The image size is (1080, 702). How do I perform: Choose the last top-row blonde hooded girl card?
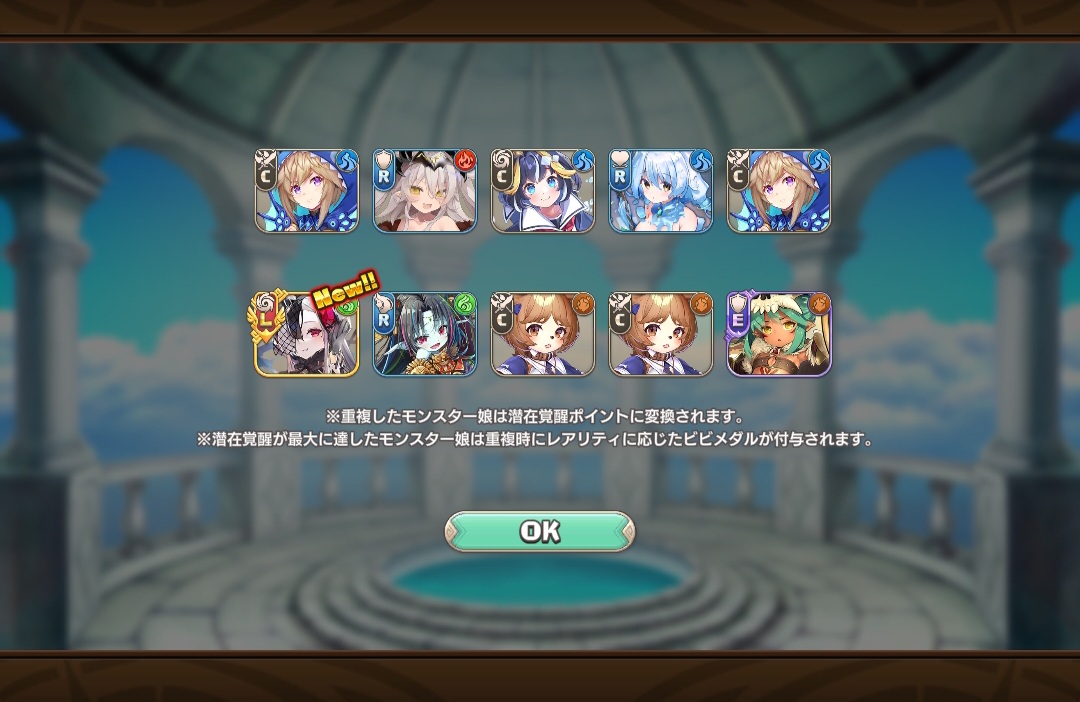[779, 191]
